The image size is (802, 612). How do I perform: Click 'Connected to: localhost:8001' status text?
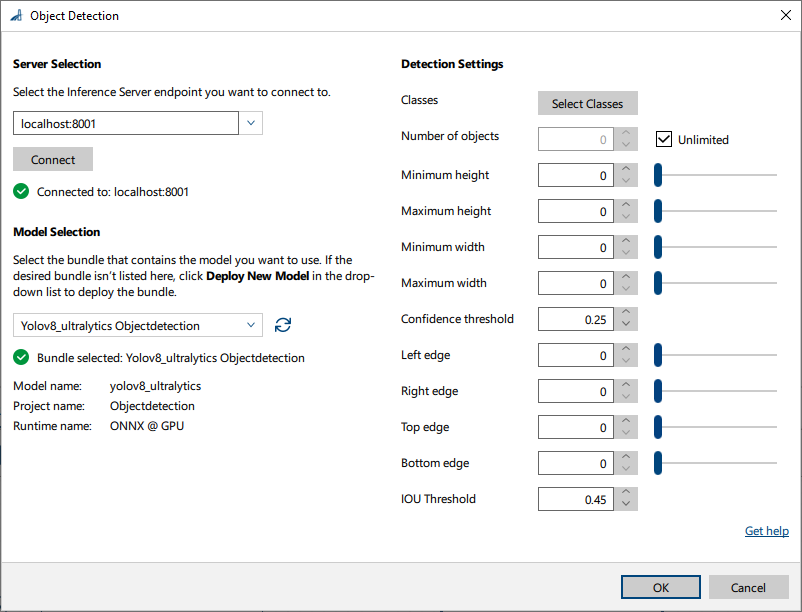pos(113,192)
